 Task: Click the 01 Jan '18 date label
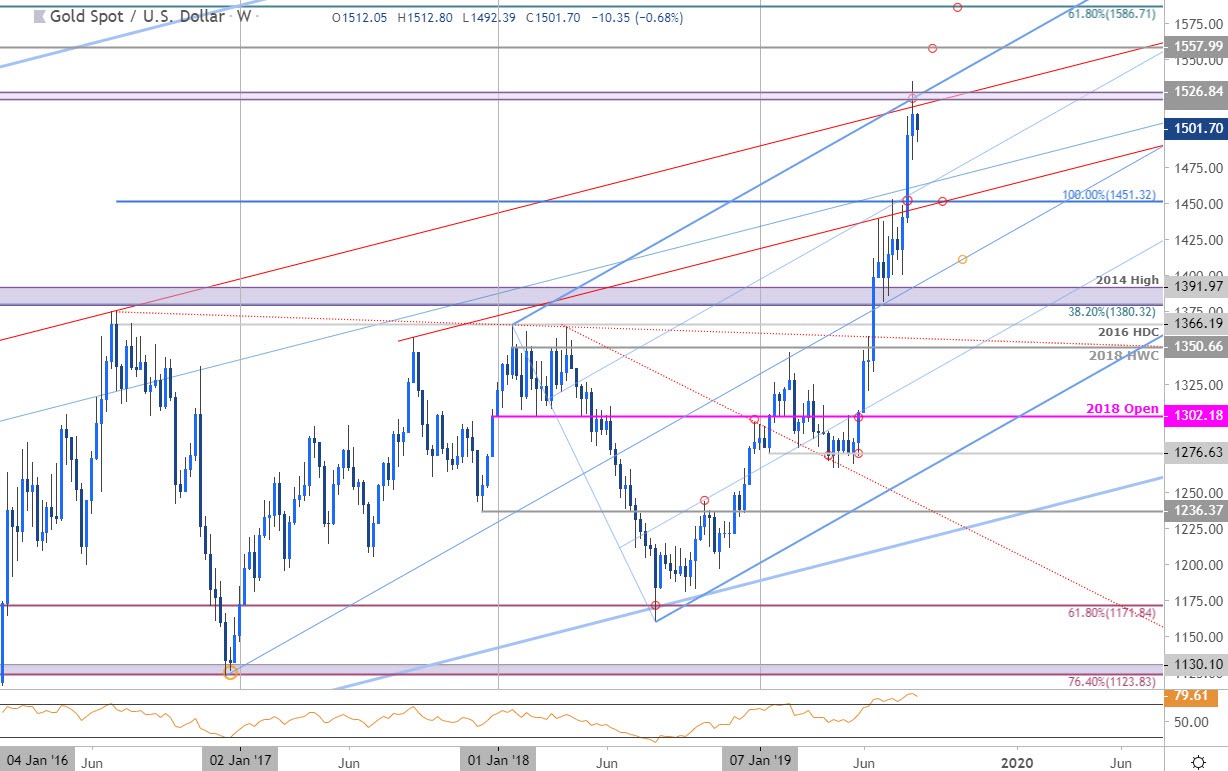point(498,760)
